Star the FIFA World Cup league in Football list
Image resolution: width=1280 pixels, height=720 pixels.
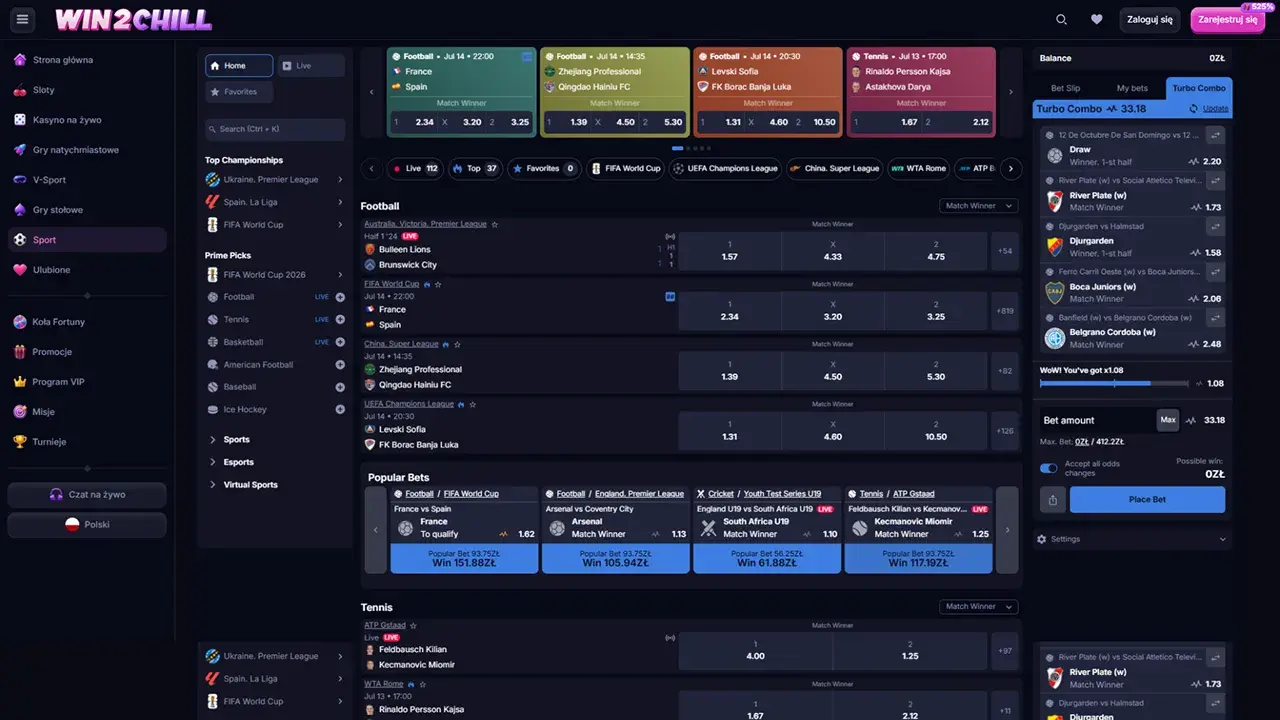pyautogui.click(x=438, y=284)
